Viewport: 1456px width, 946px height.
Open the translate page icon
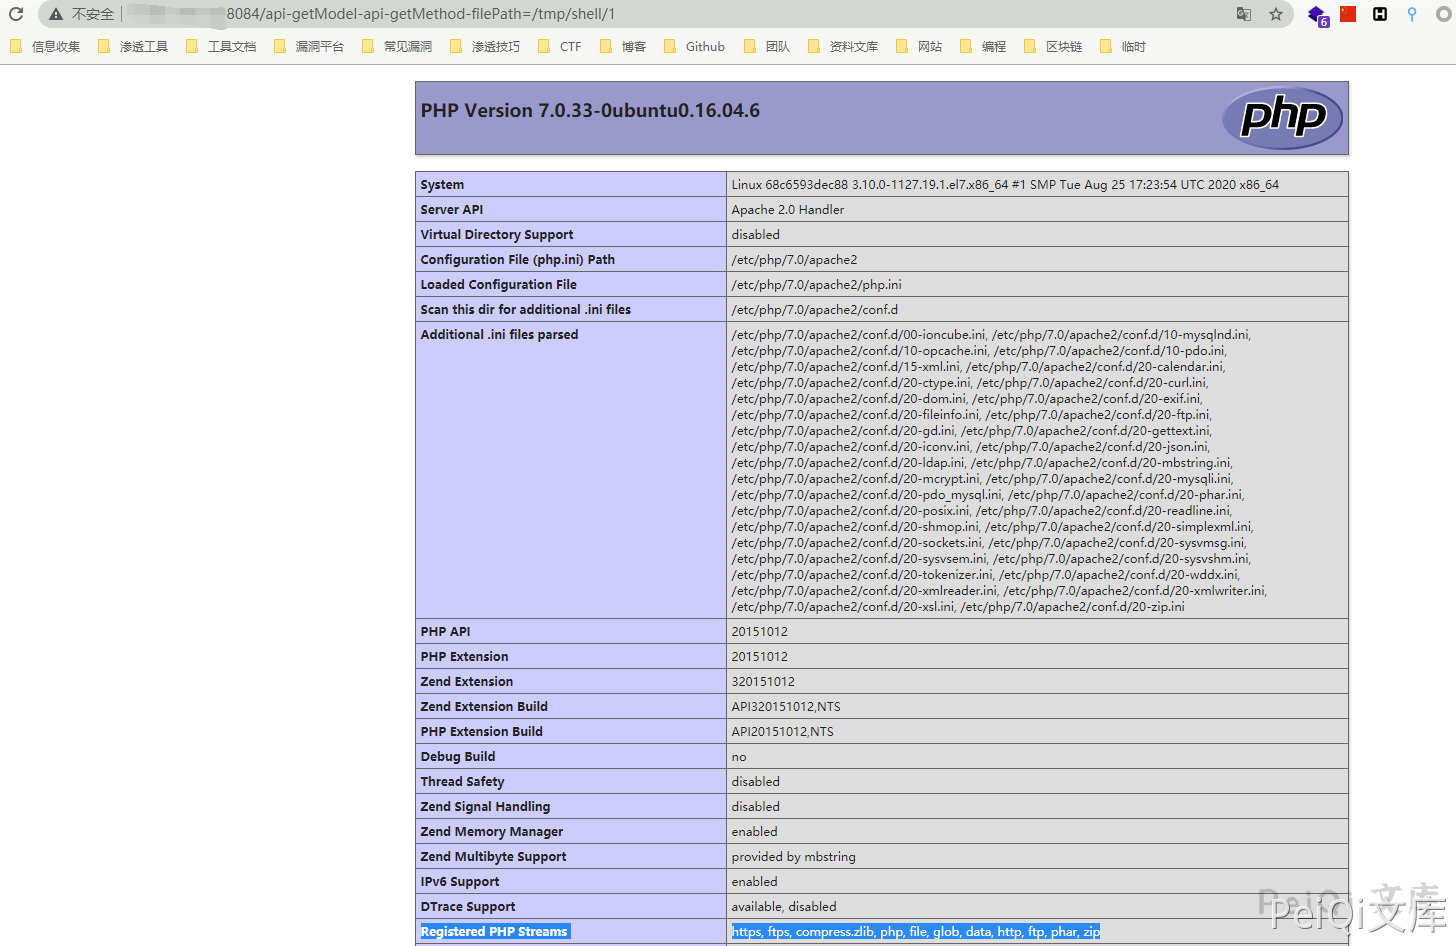pos(1243,14)
